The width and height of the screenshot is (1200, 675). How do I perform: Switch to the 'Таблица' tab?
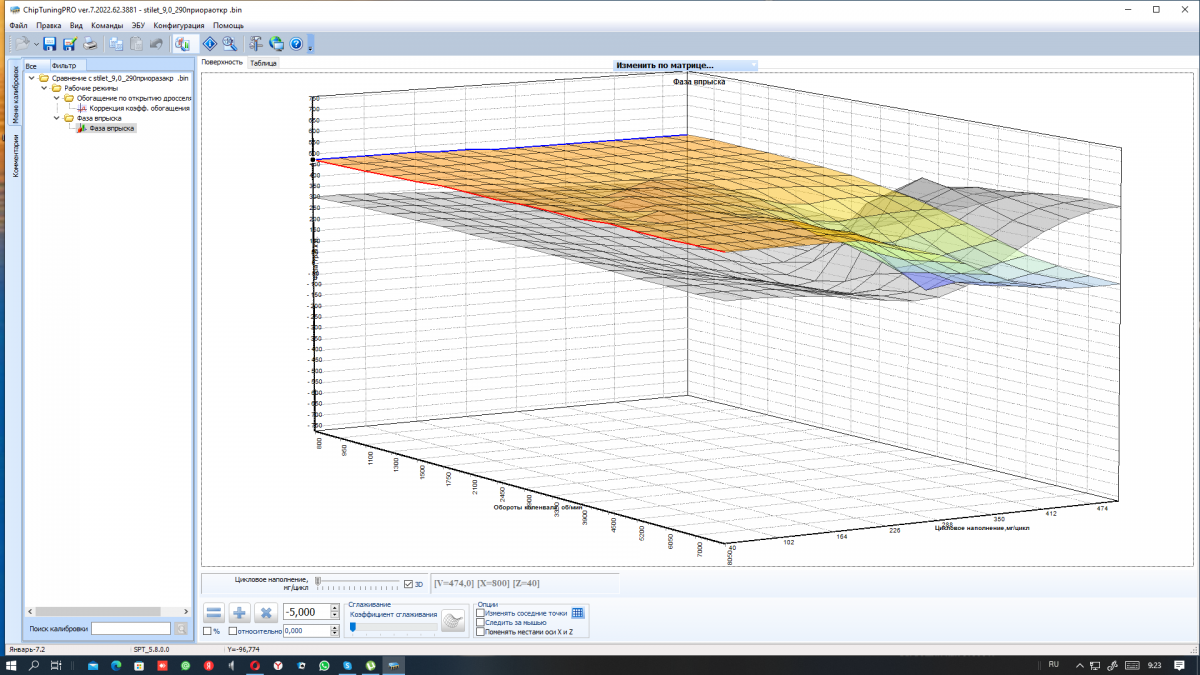[x=264, y=62]
